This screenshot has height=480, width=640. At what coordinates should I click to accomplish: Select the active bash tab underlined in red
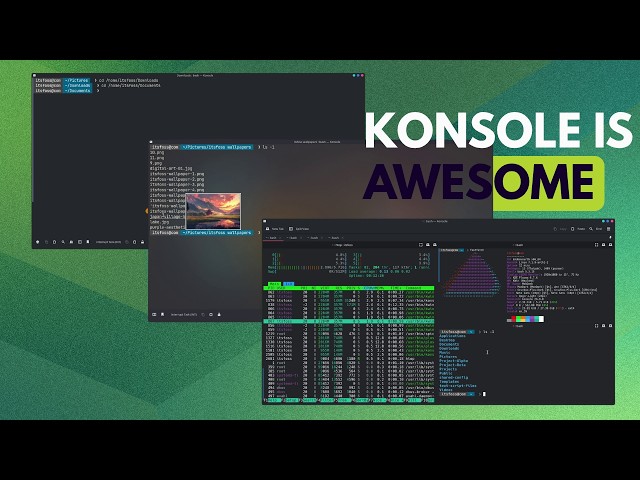(273, 238)
